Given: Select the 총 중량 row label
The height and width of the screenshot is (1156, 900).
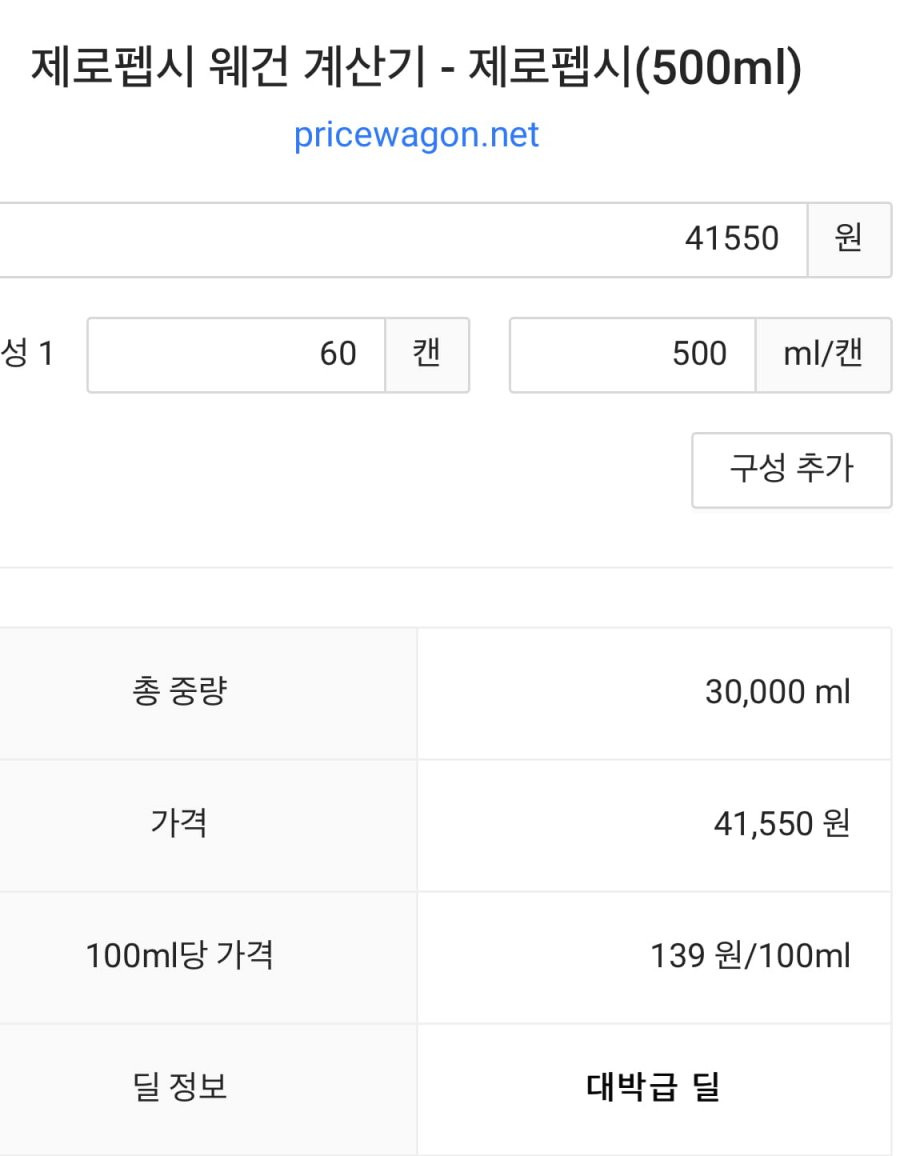Looking at the screenshot, I should click(179, 692).
